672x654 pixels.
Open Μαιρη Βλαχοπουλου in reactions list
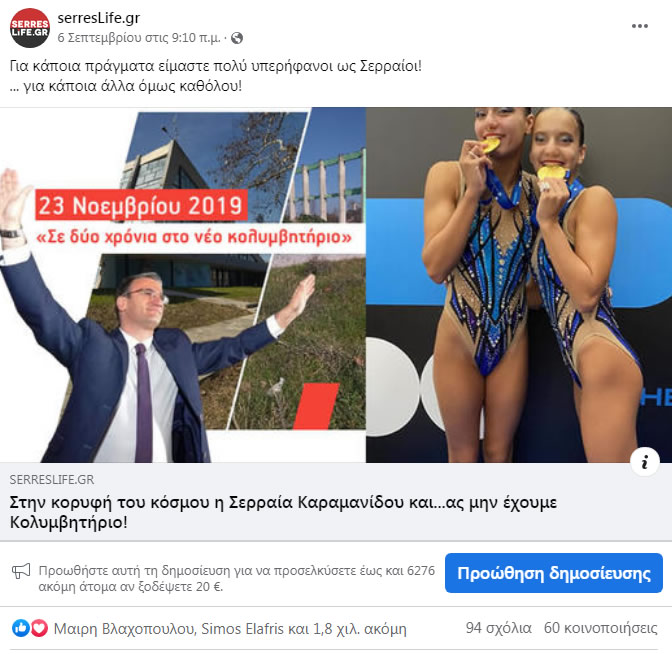(124, 629)
